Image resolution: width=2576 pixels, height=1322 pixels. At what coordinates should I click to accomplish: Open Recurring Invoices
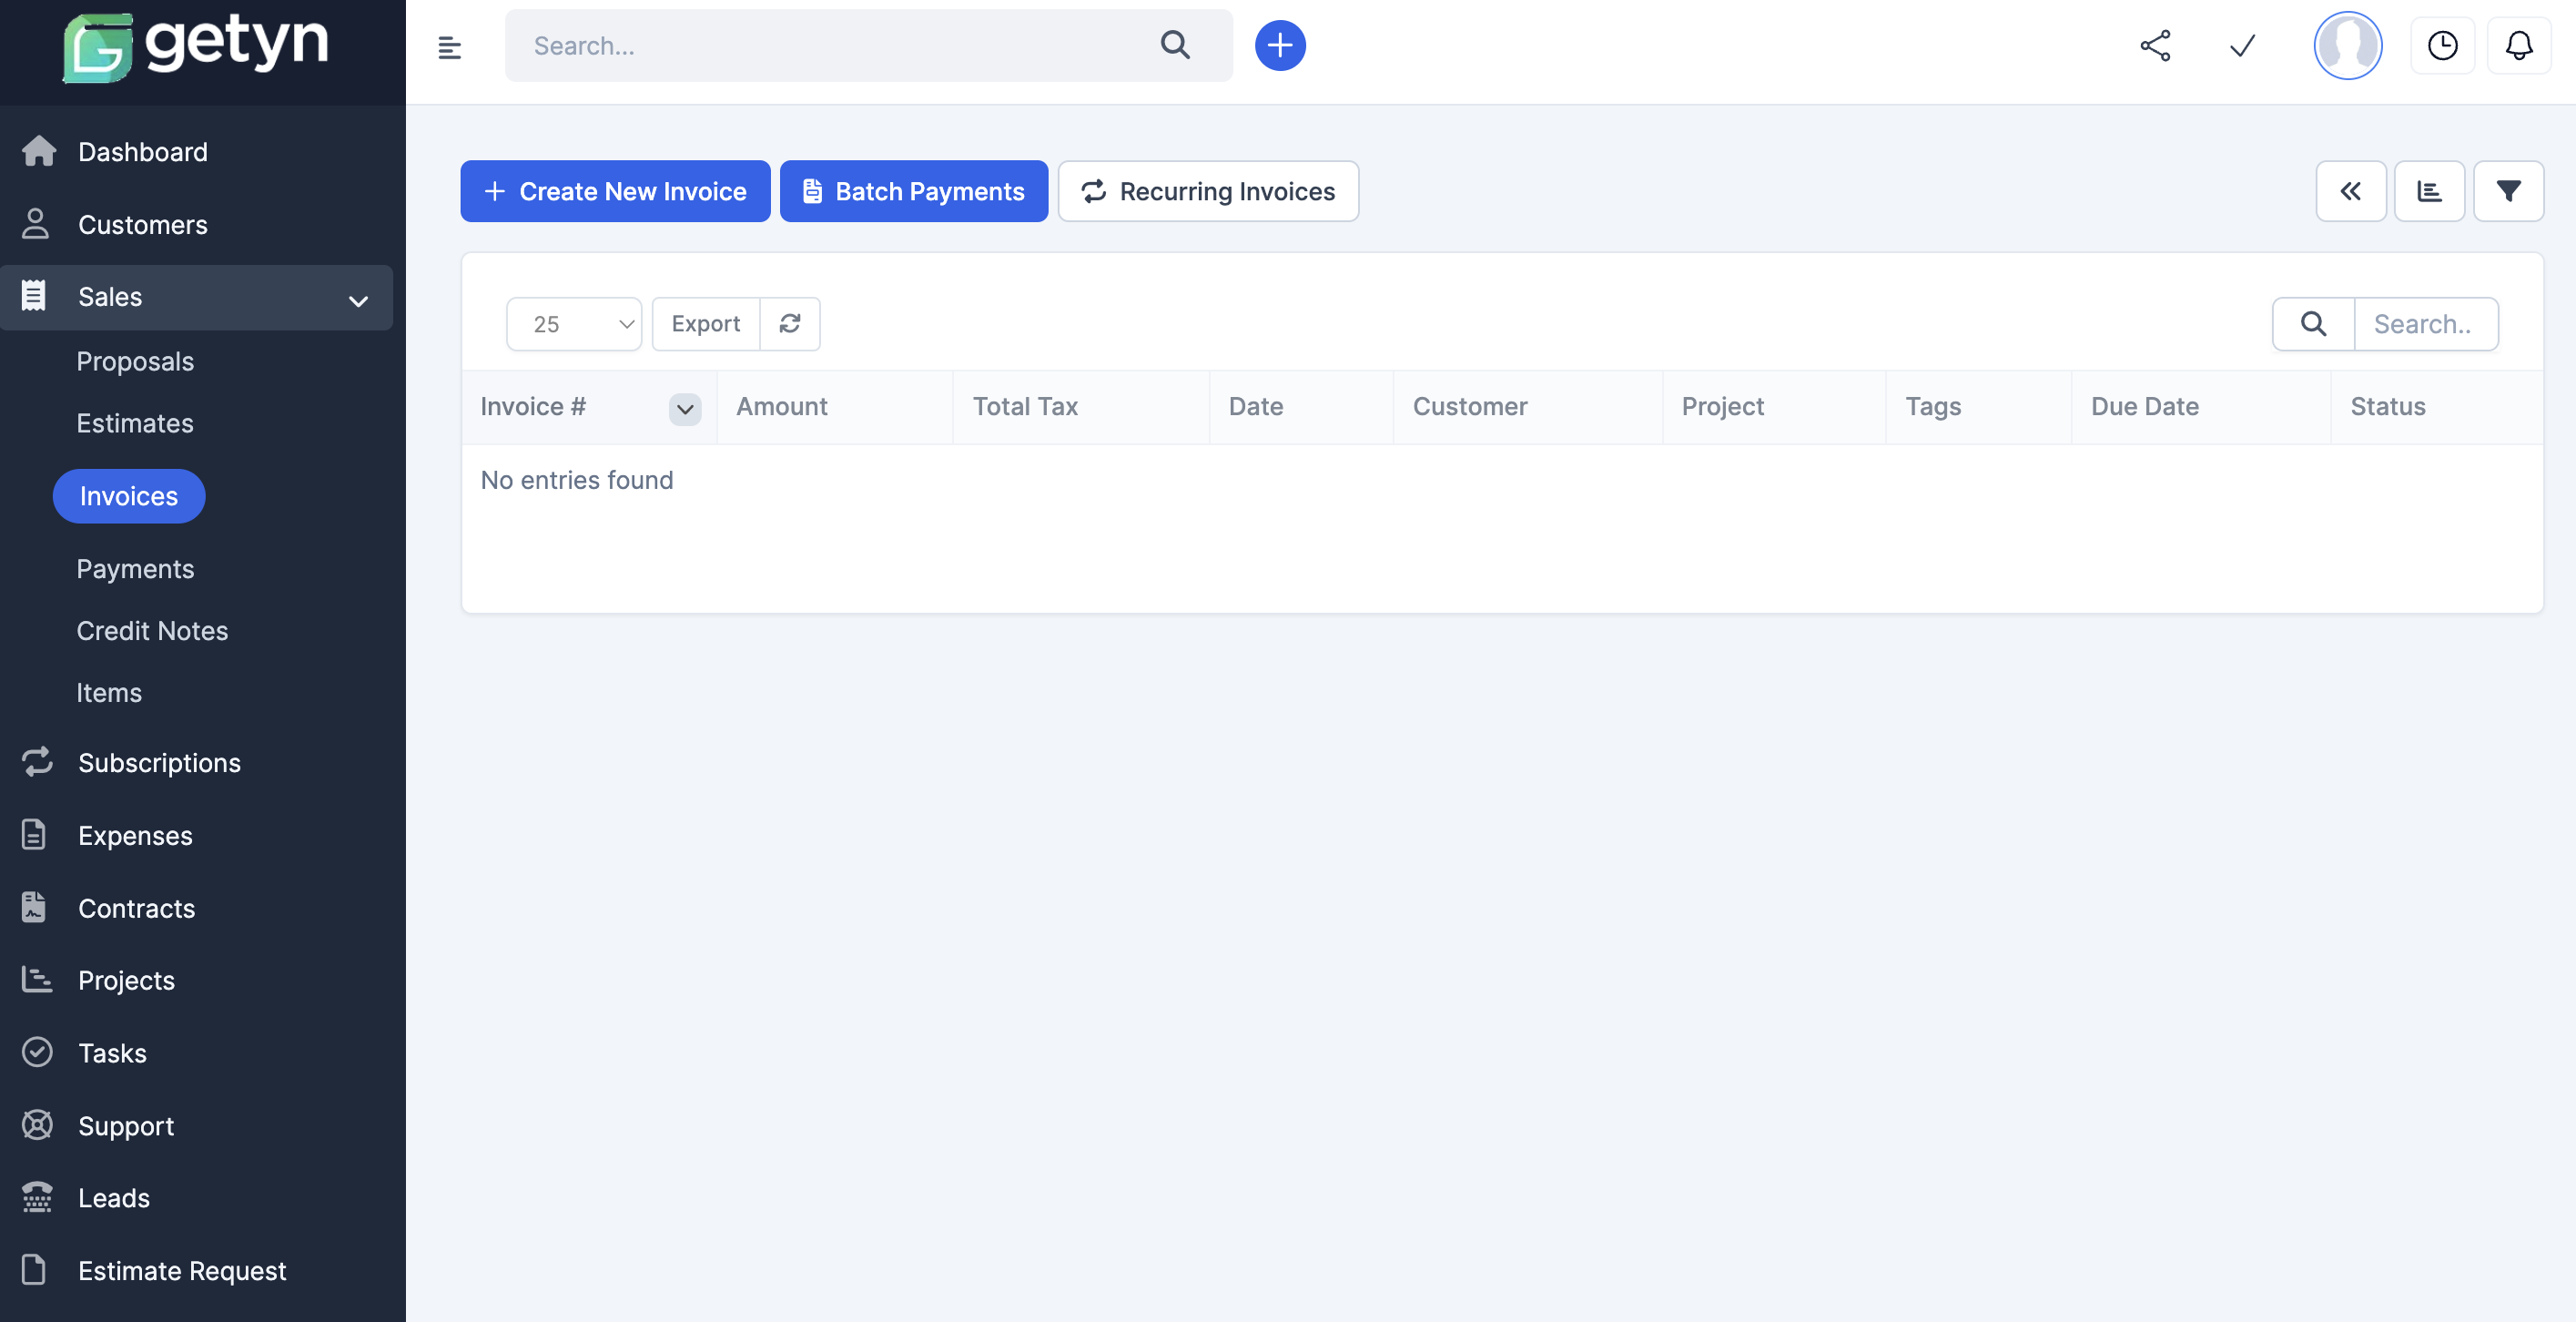(1208, 191)
